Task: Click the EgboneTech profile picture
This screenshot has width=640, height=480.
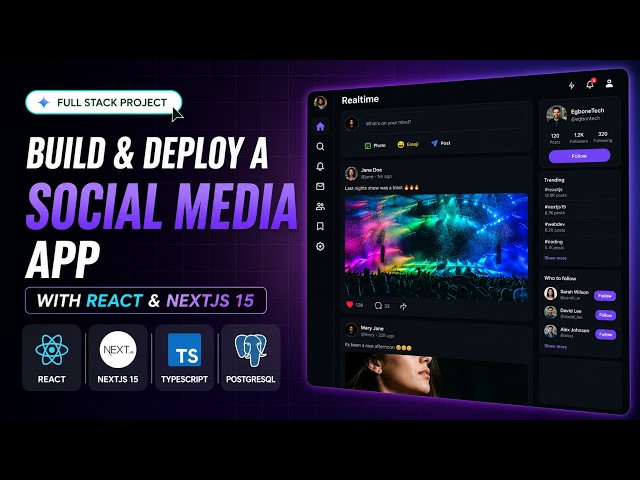Action: pos(556,115)
